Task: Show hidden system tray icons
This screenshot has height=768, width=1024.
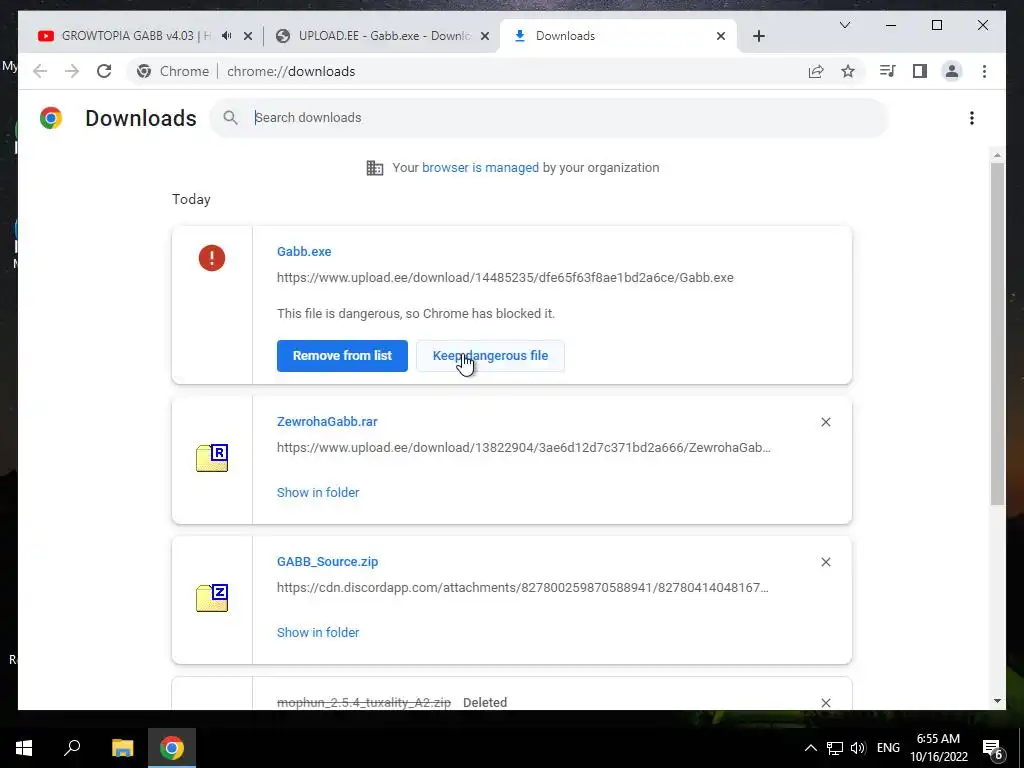Action: 810,748
